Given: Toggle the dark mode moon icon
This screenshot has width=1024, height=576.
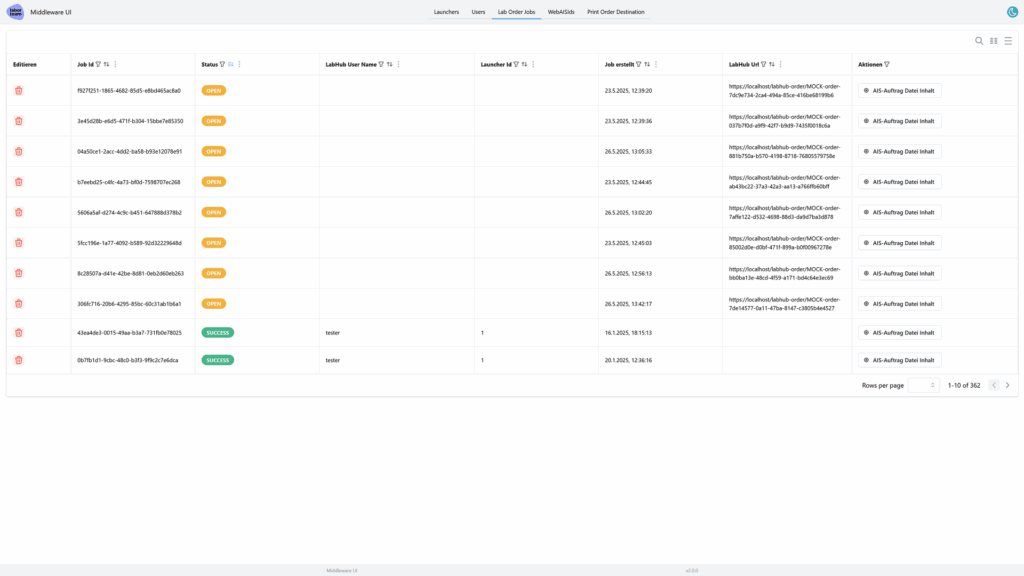Looking at the screenshot, I should [1012, 12].
